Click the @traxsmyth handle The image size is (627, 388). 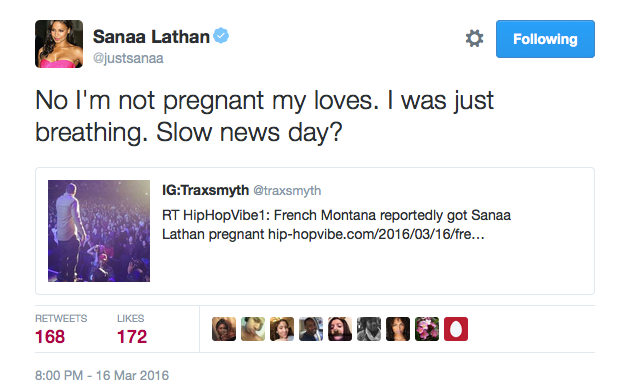pyautogui.click(x=287, y=191)
